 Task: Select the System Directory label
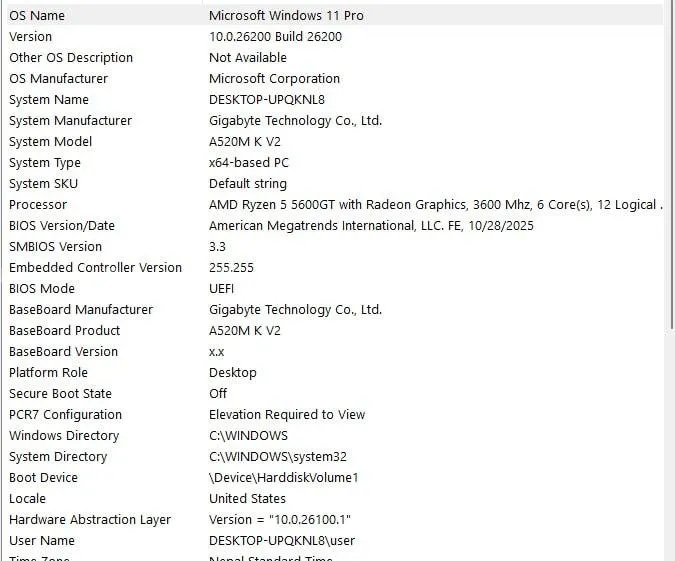click(x=58, y=457)
